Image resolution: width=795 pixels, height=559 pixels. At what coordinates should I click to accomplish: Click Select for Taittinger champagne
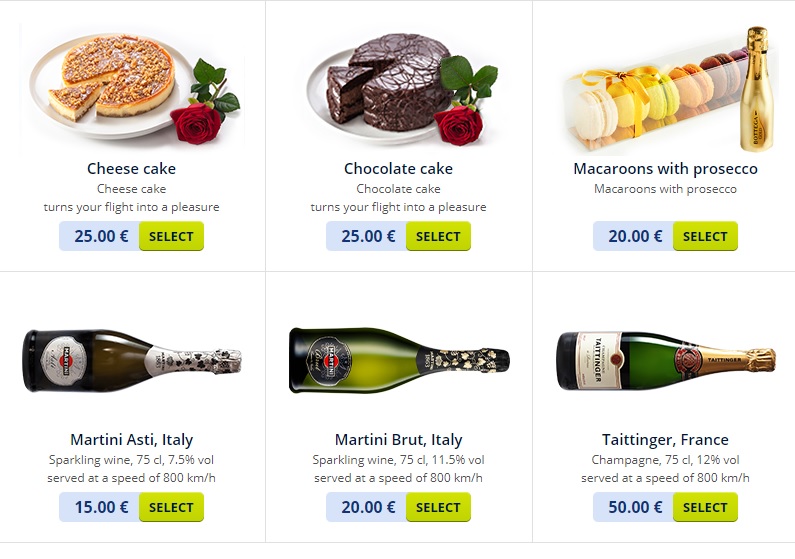click(705, 507)
